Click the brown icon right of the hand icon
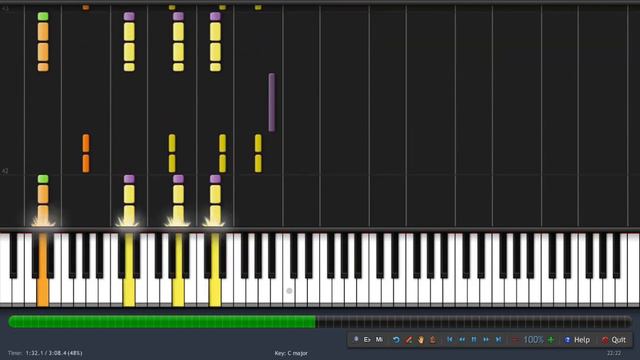This screenshot has height=360, width=640. click(433, 340)
